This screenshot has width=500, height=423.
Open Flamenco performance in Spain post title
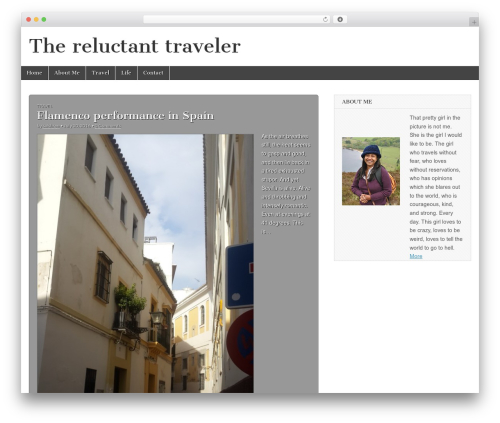click(125, 116)
